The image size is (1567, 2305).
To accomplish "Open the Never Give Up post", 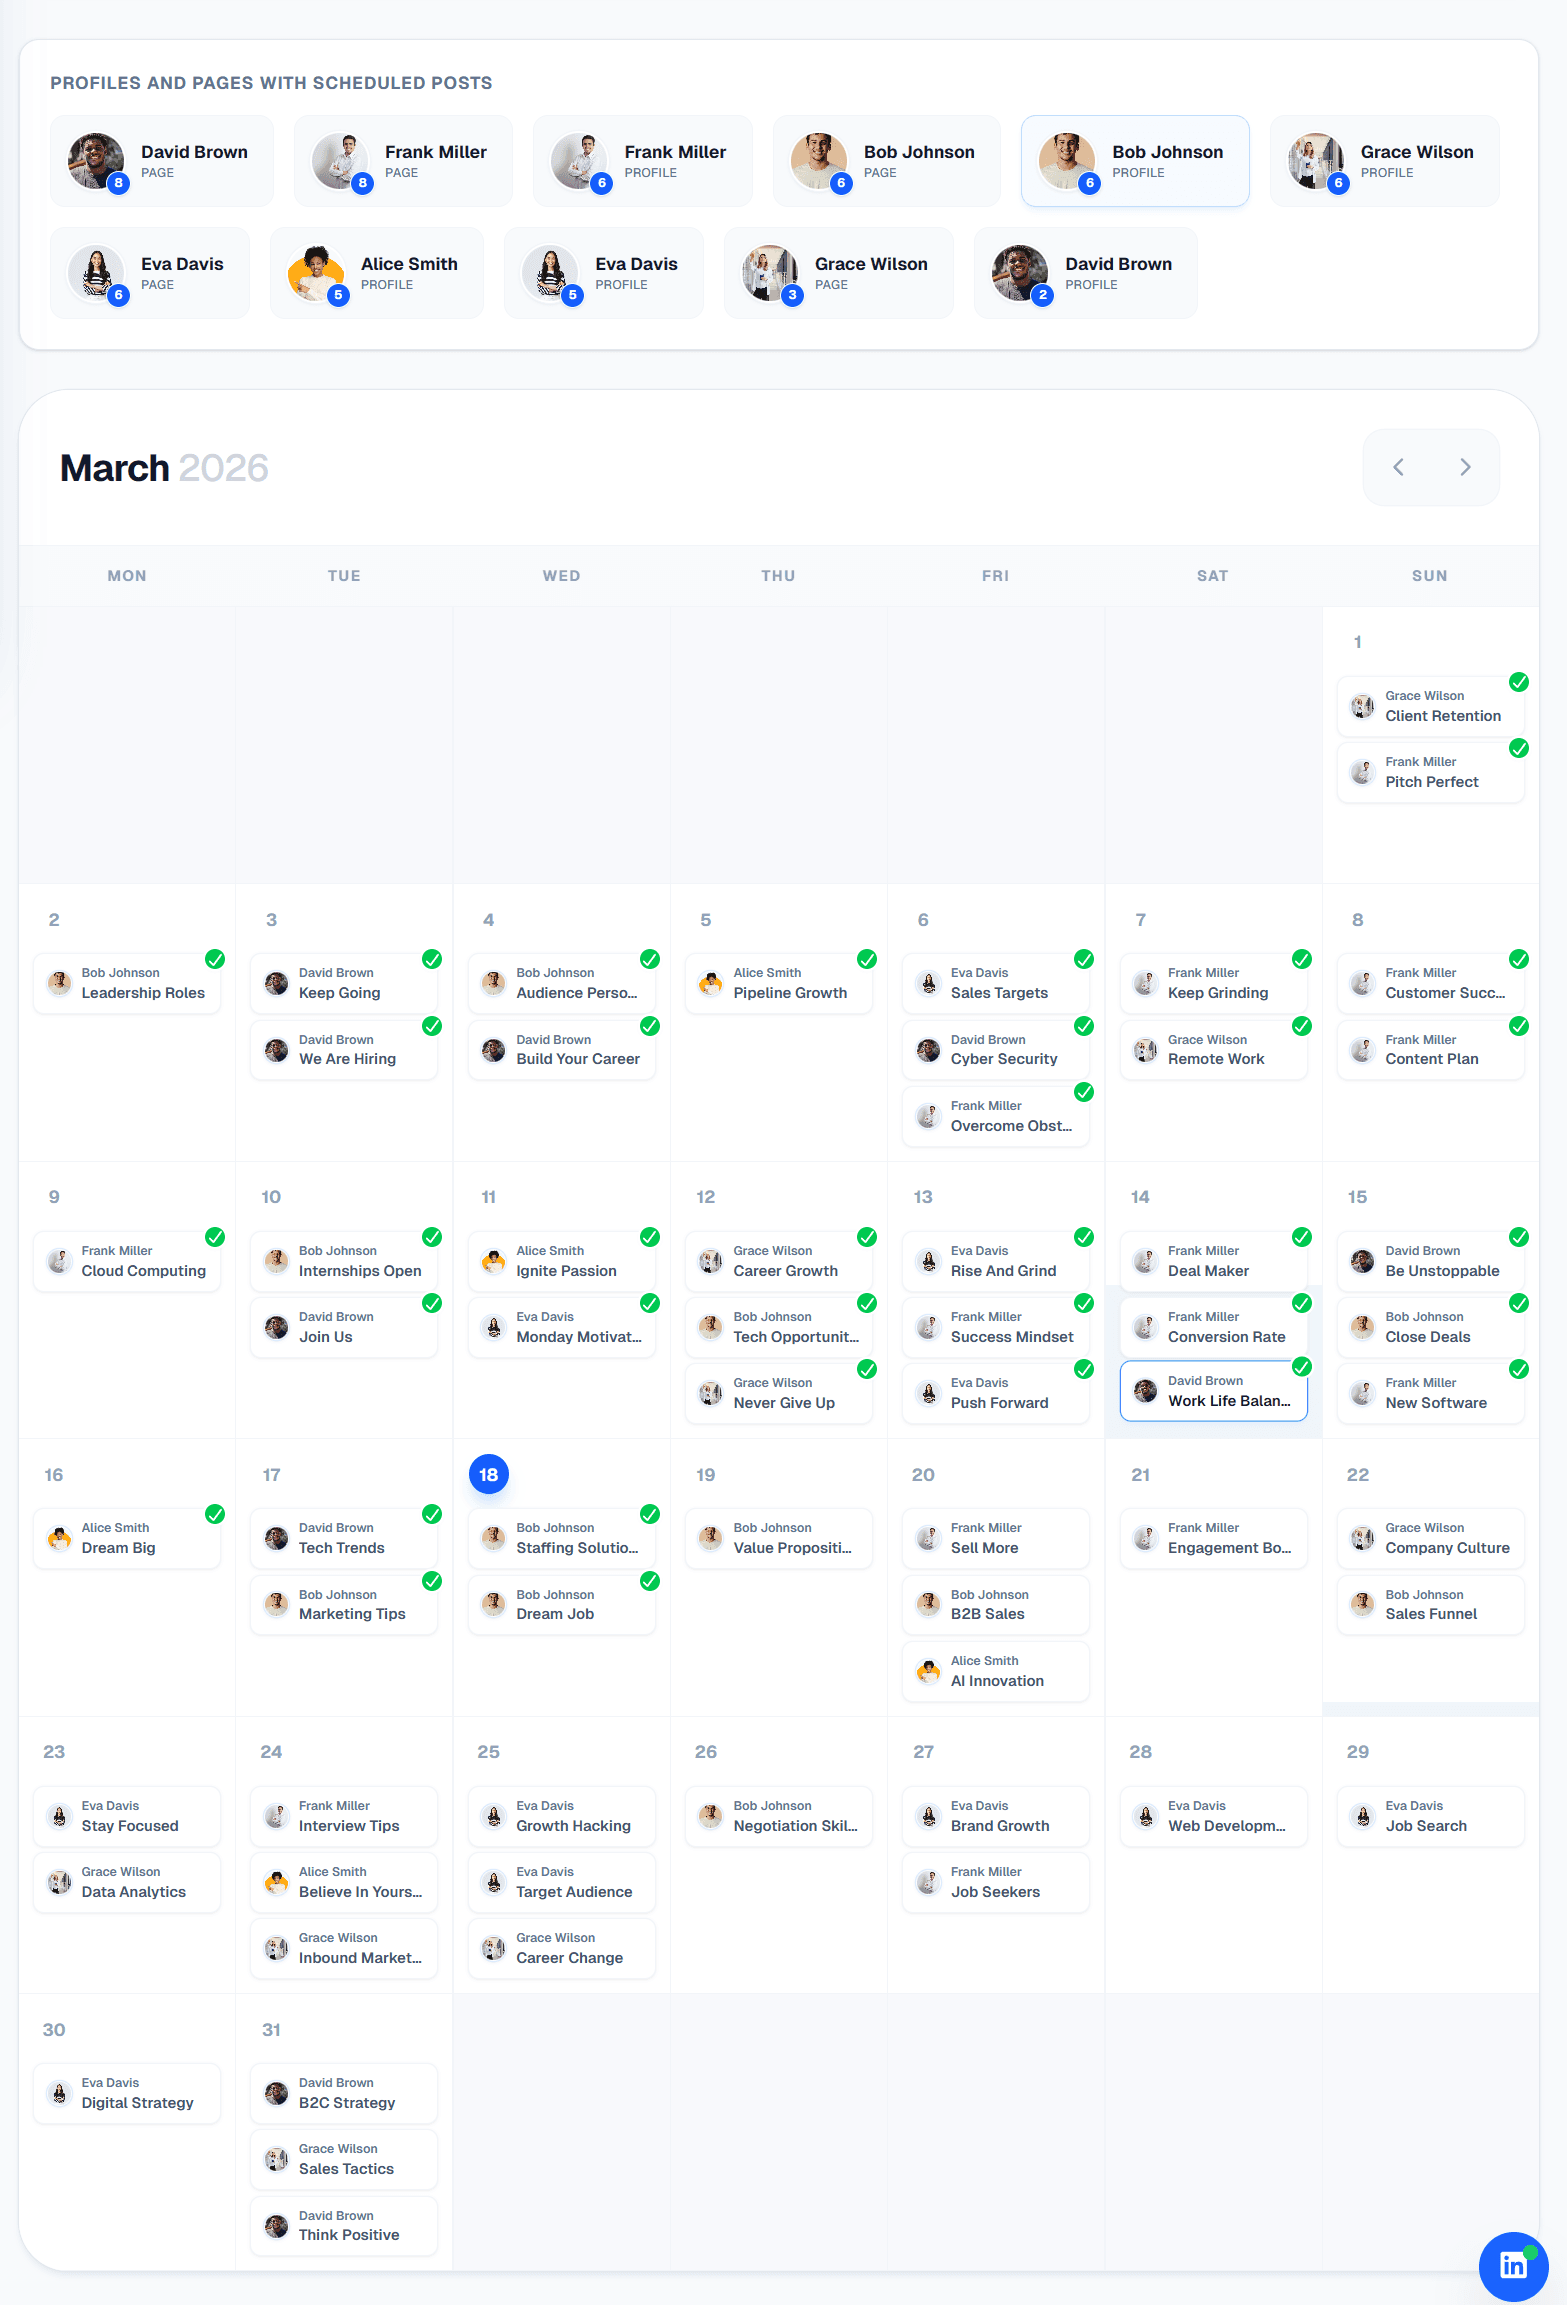I will tap(779, 1393).
